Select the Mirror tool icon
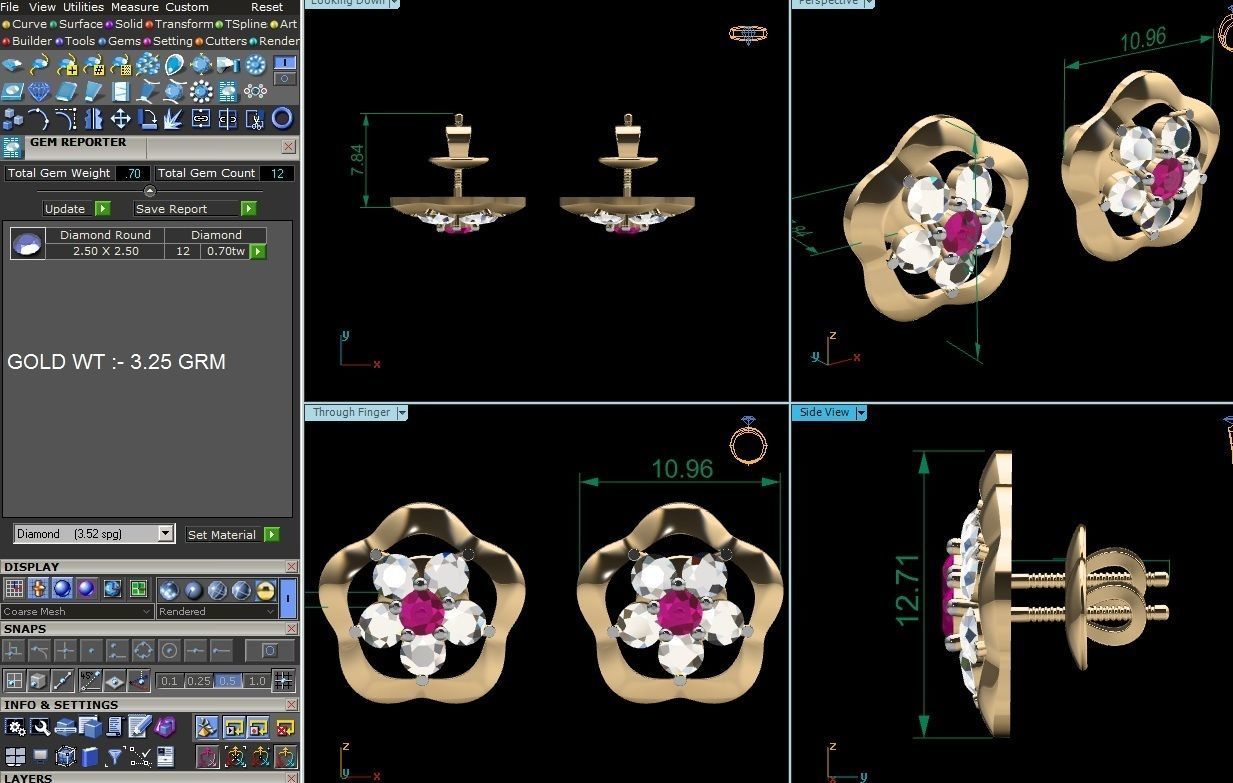1233x783 pixels. click(93, 120)
